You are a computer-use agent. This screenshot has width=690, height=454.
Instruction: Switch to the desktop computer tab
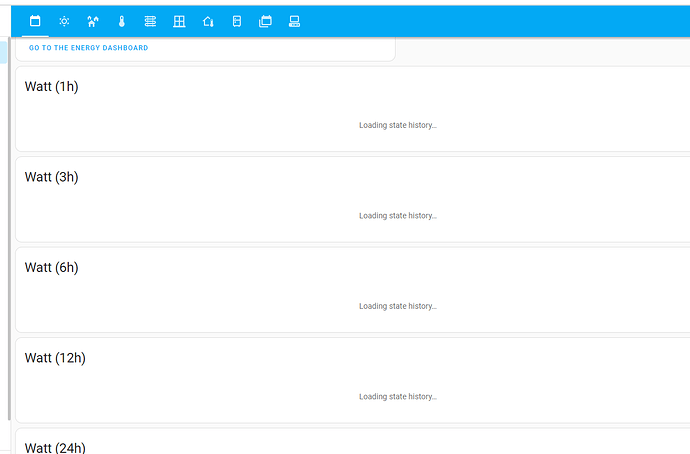point(294,21)
